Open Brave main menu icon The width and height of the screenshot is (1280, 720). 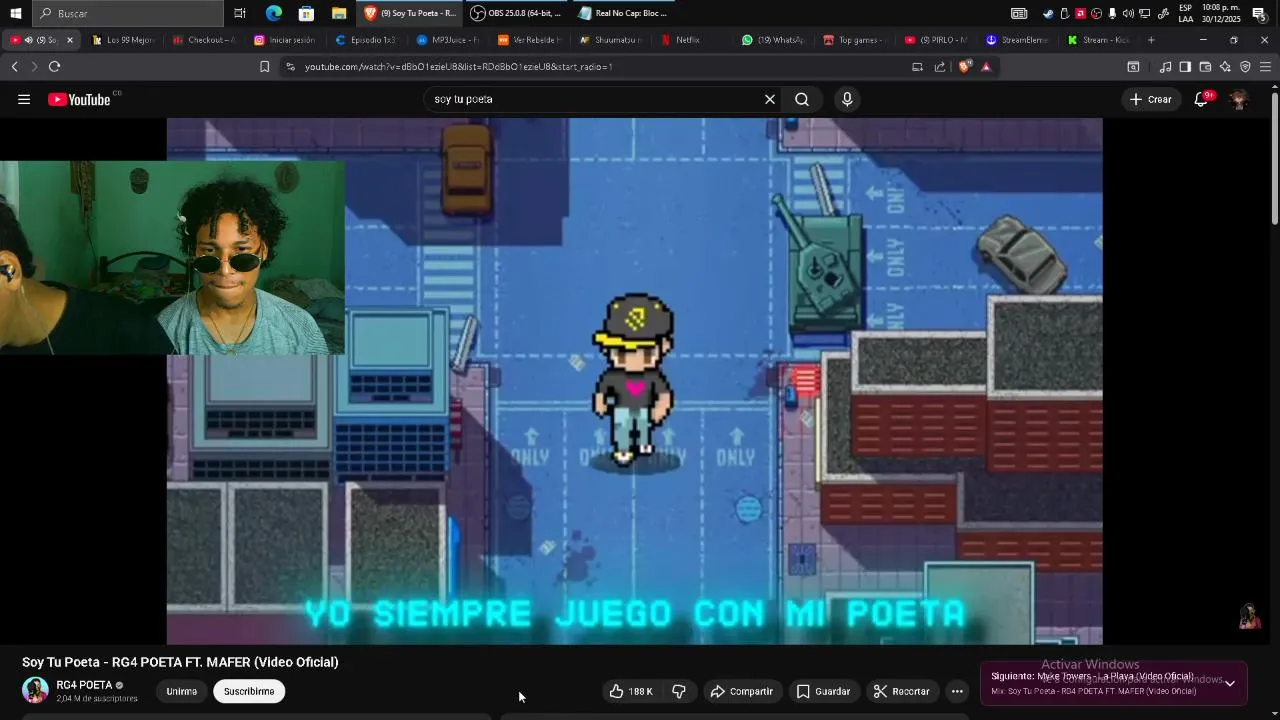pos(1265,67)
